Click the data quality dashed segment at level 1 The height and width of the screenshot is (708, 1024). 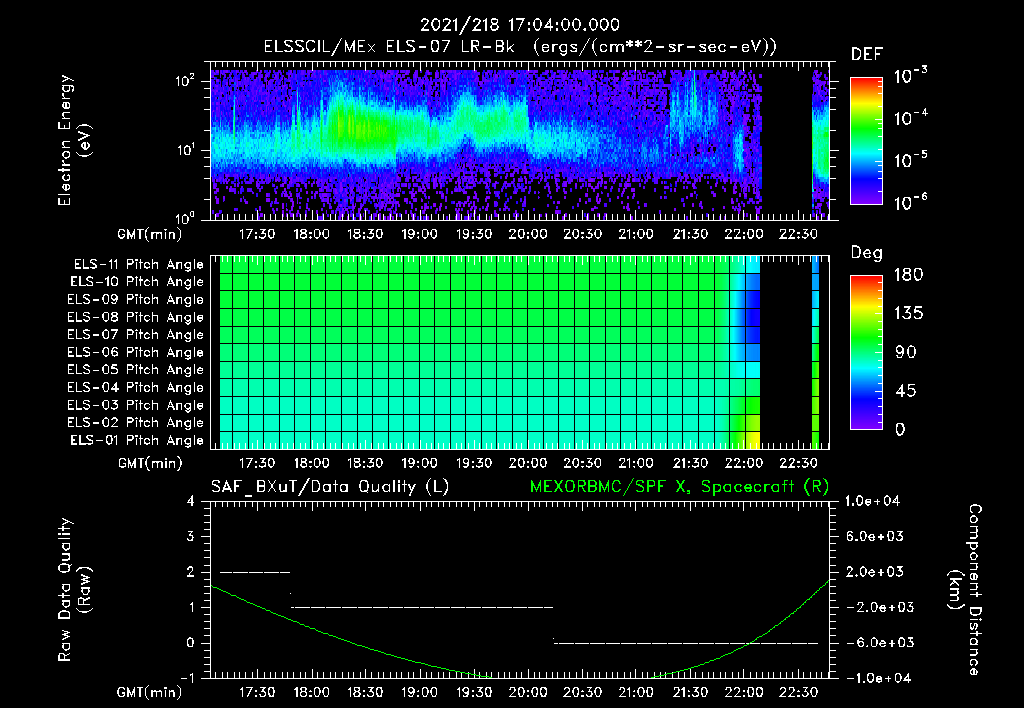point(422,607)
